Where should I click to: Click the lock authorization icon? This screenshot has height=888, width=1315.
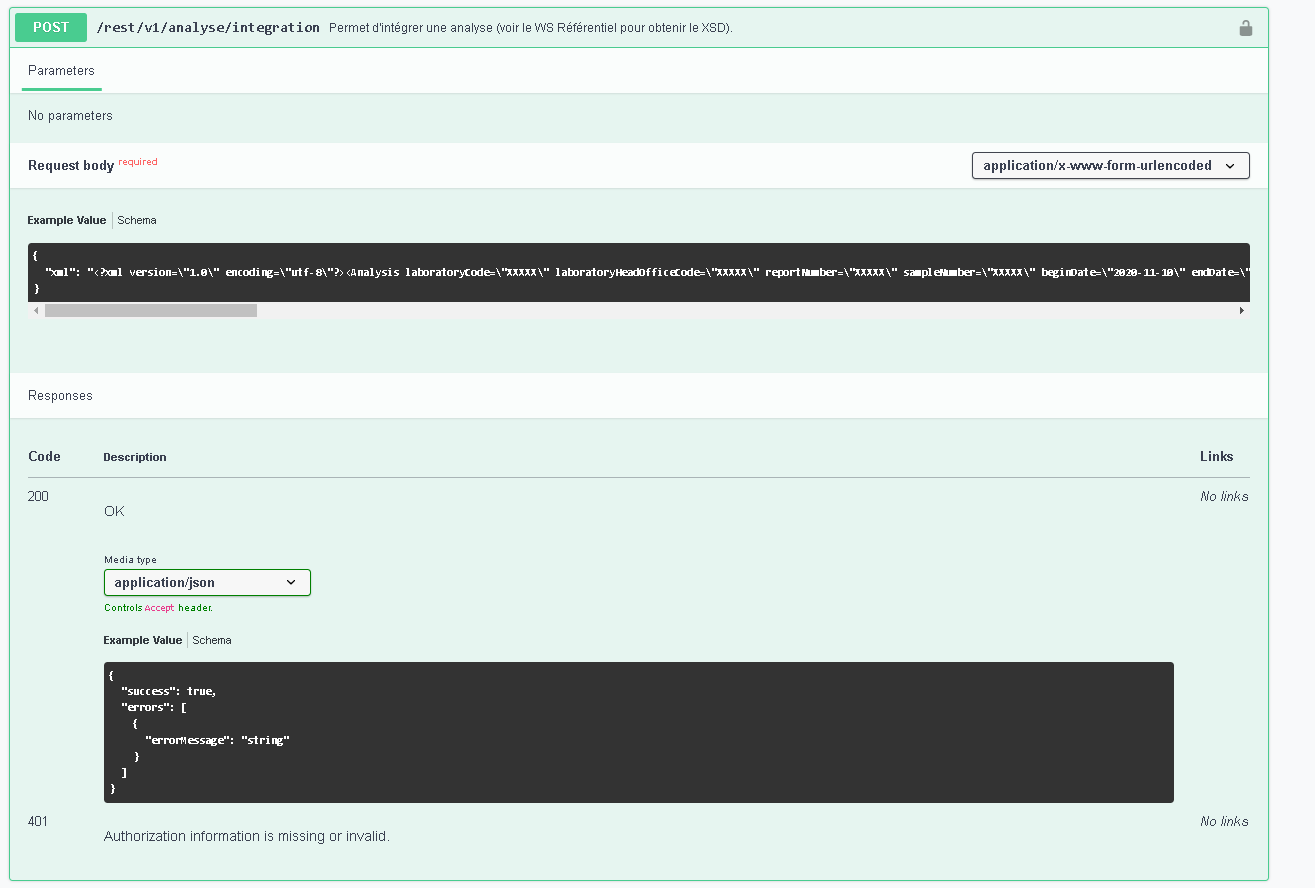click(1246, 27)
